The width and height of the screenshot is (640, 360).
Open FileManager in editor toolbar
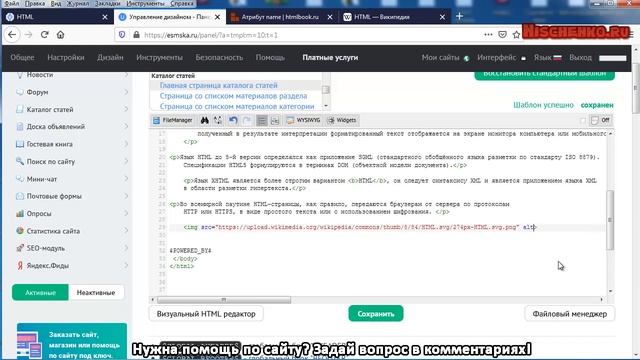(172, 120)
